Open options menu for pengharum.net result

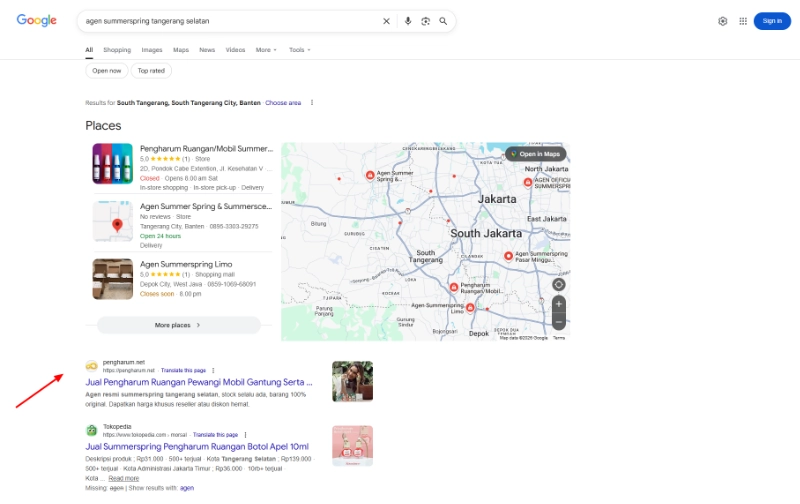click(x=213, y=370)
